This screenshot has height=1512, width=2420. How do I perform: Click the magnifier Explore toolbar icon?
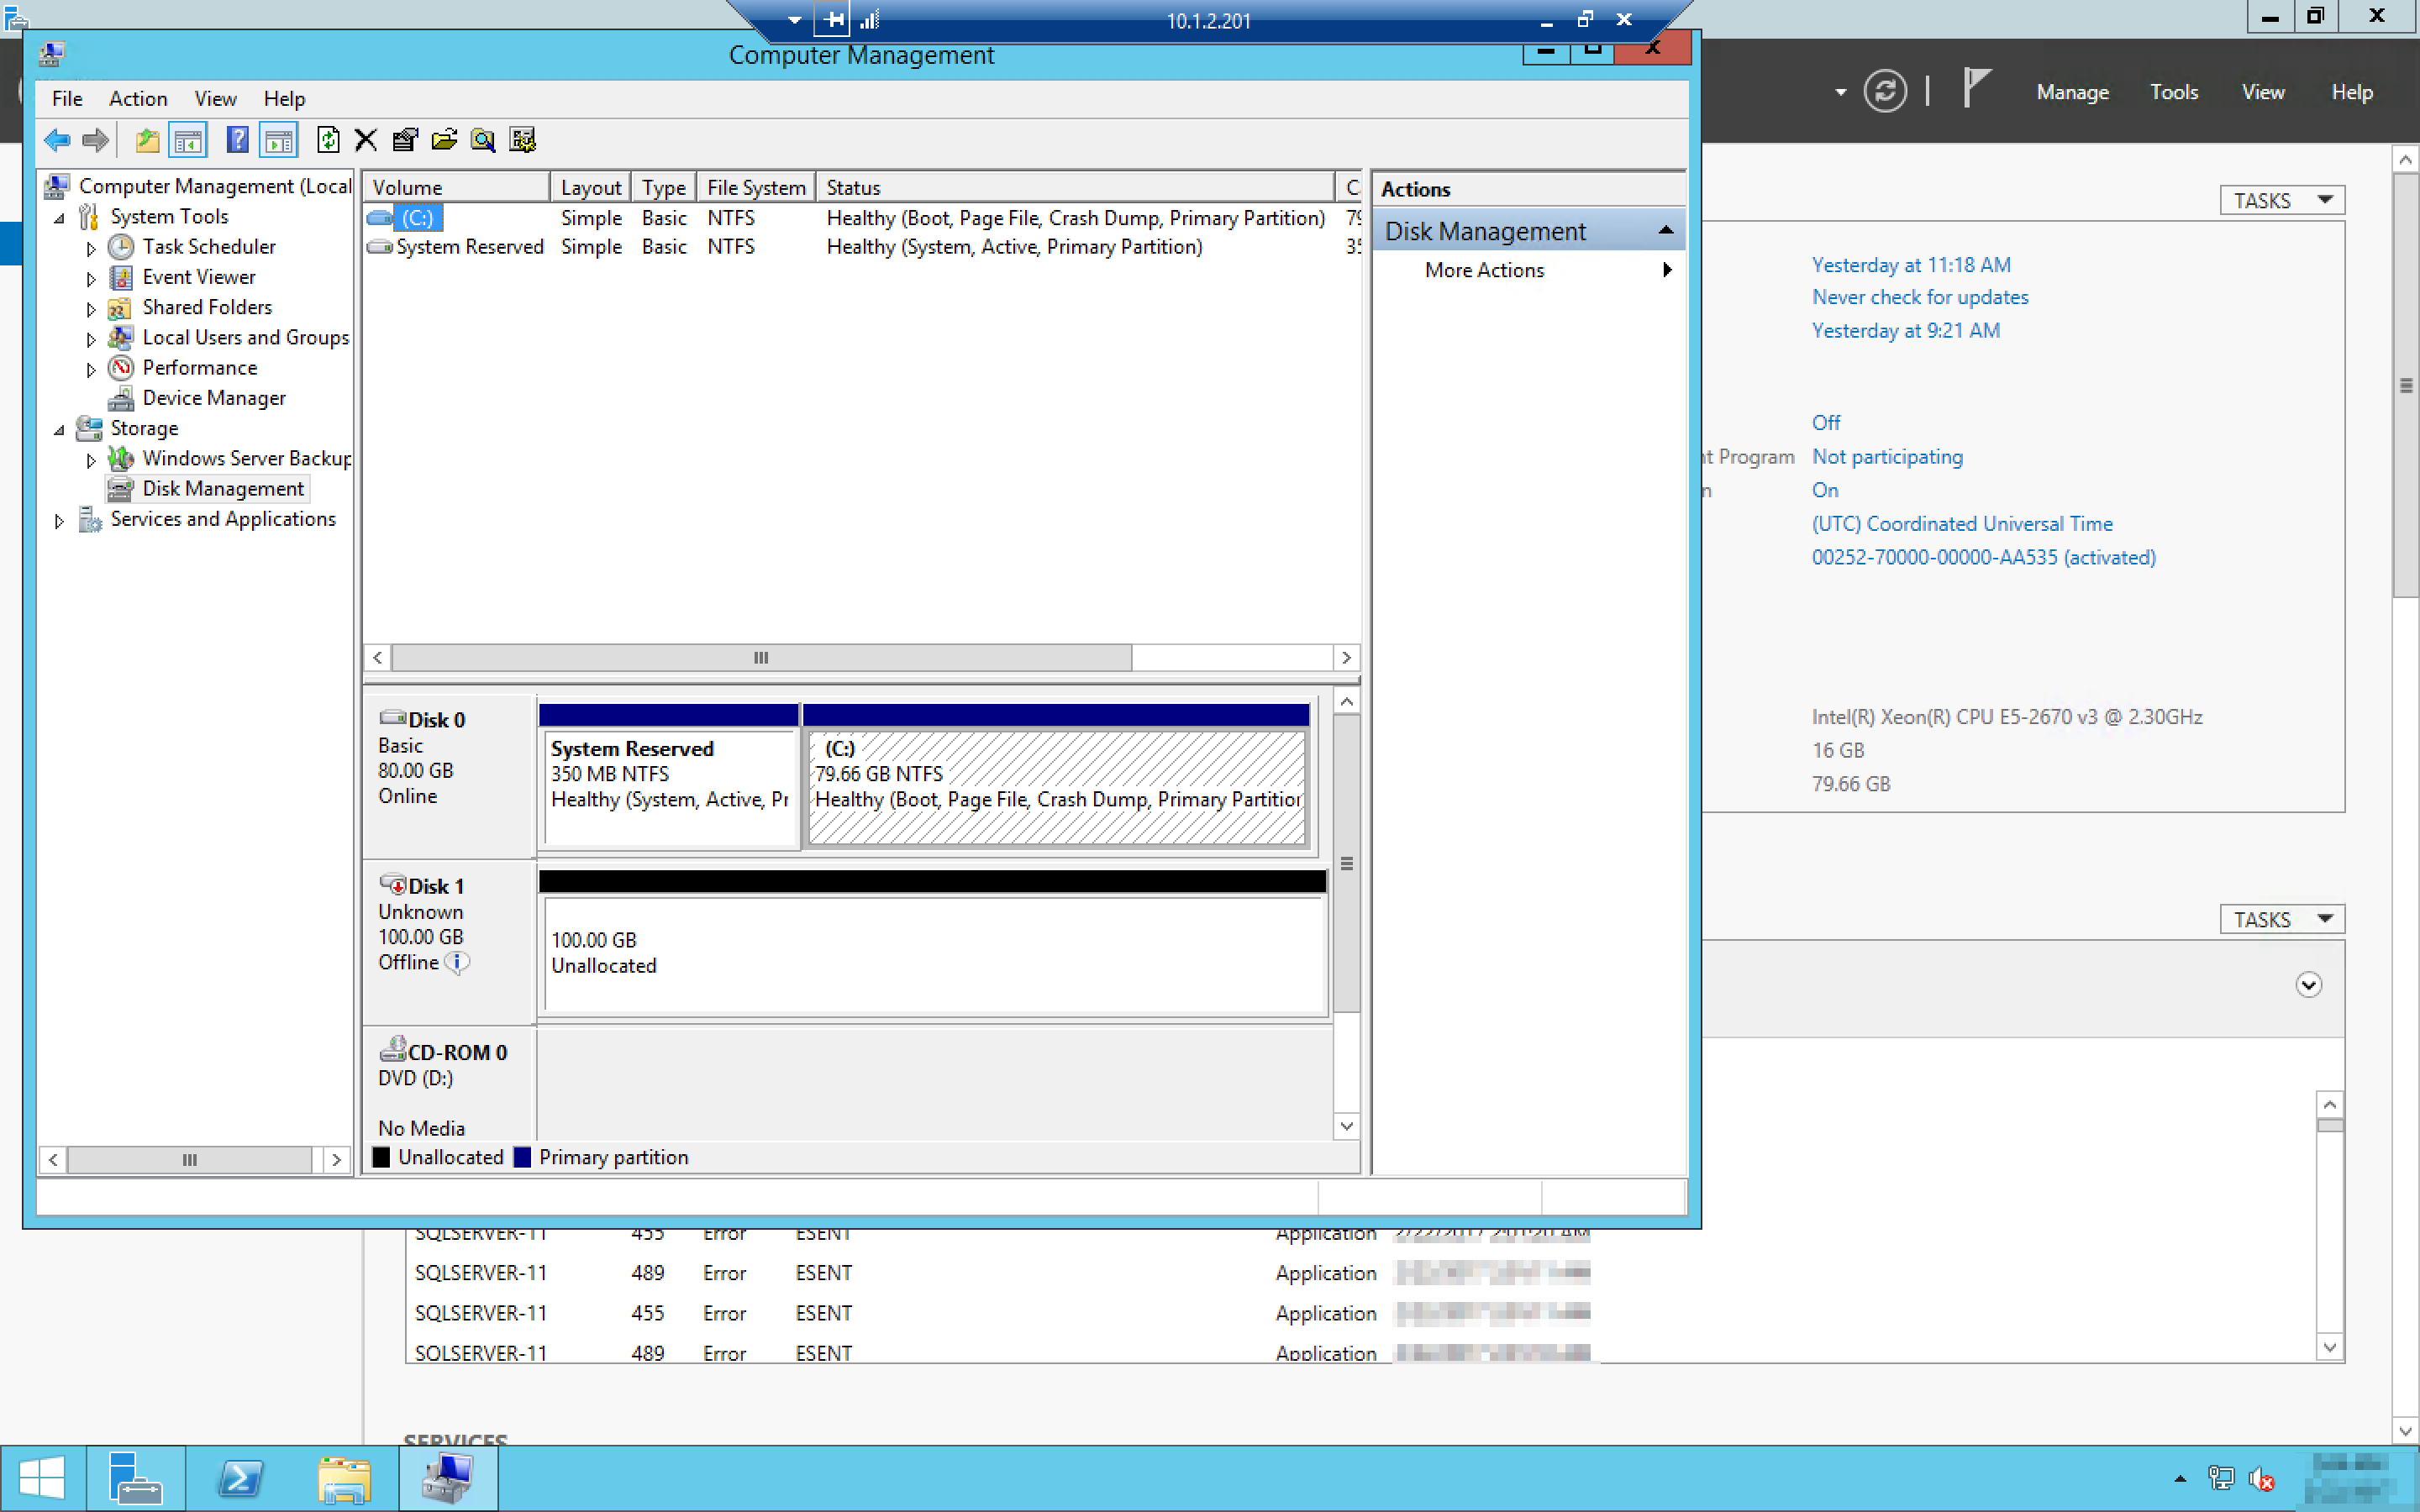[x=483, y=140]
